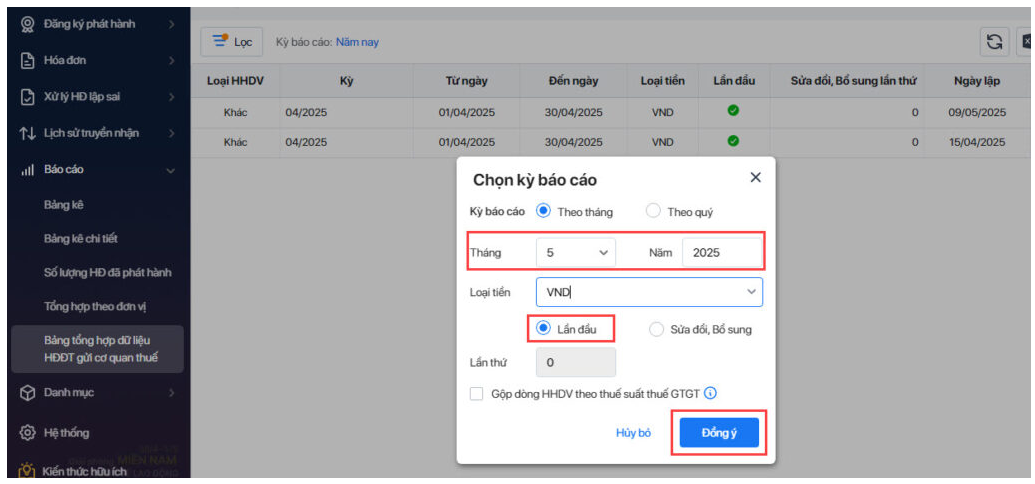
Task: Open the Tháng month dropdown
Action: pos(576,253)
